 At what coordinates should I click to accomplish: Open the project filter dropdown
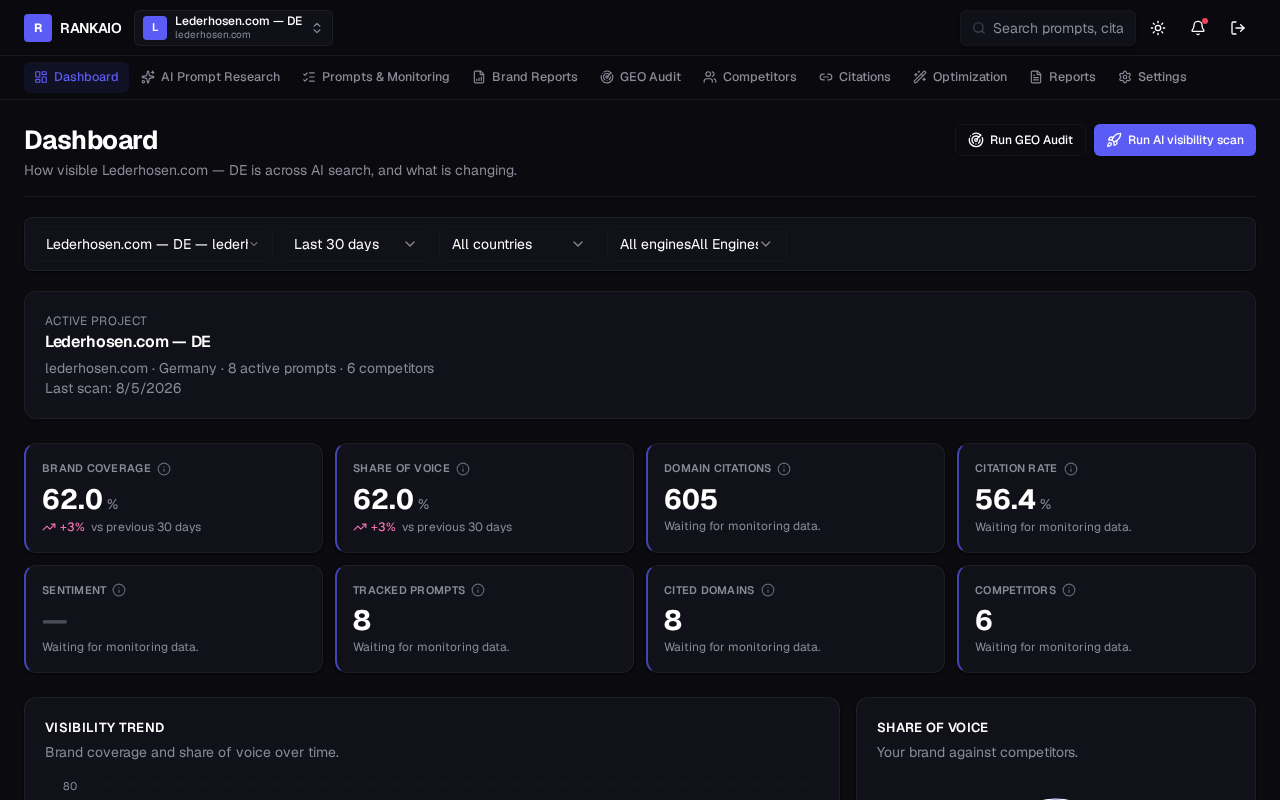(153, 244)
